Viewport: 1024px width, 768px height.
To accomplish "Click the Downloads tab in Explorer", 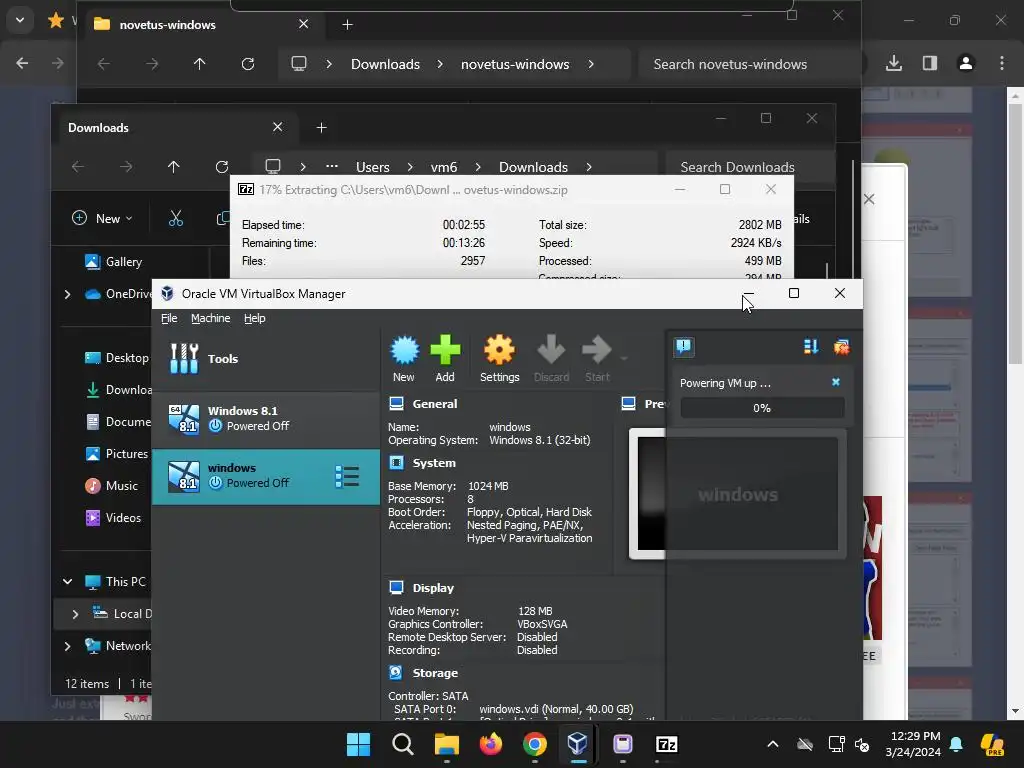I will tap(176, 127).
